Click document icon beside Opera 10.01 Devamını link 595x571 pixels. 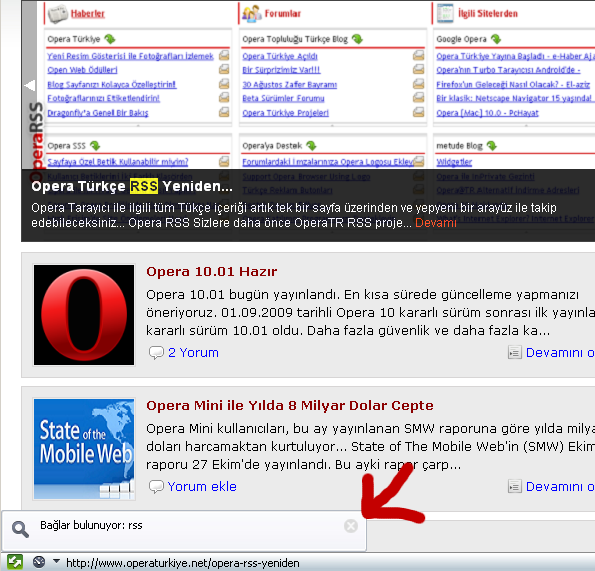515,352
